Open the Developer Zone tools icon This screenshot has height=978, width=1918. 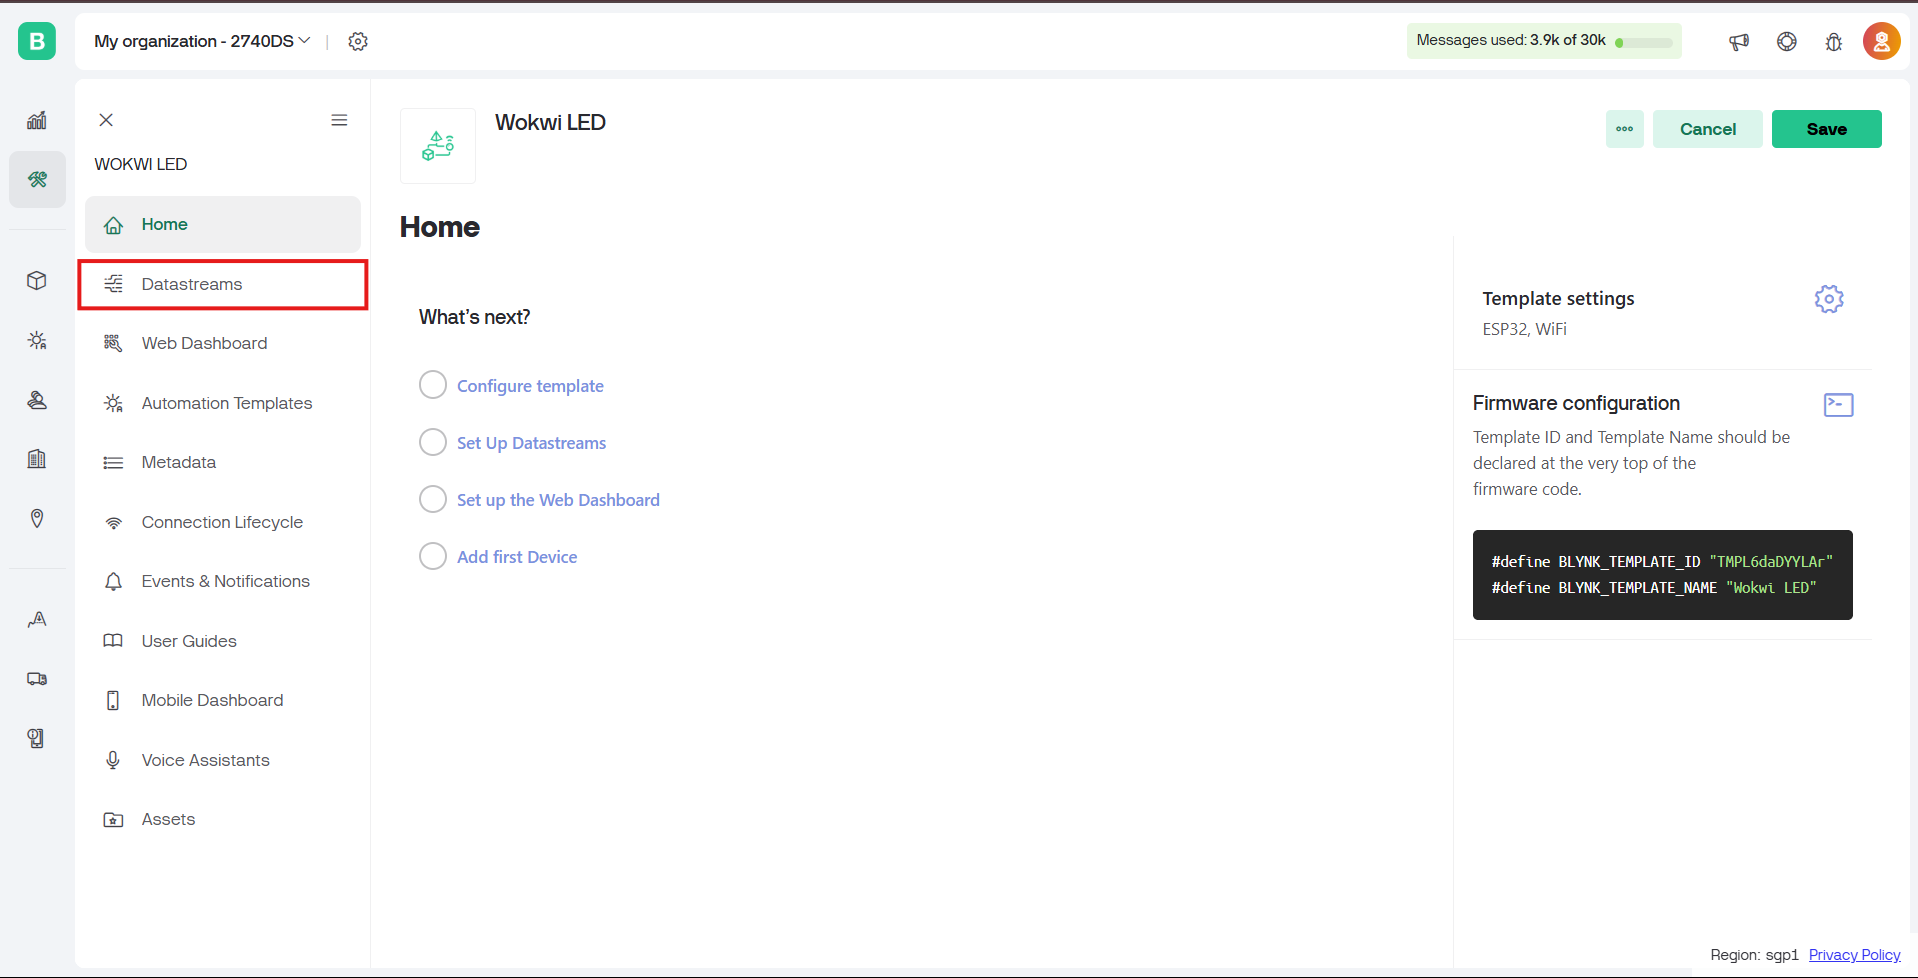click(x=37, y=180)
